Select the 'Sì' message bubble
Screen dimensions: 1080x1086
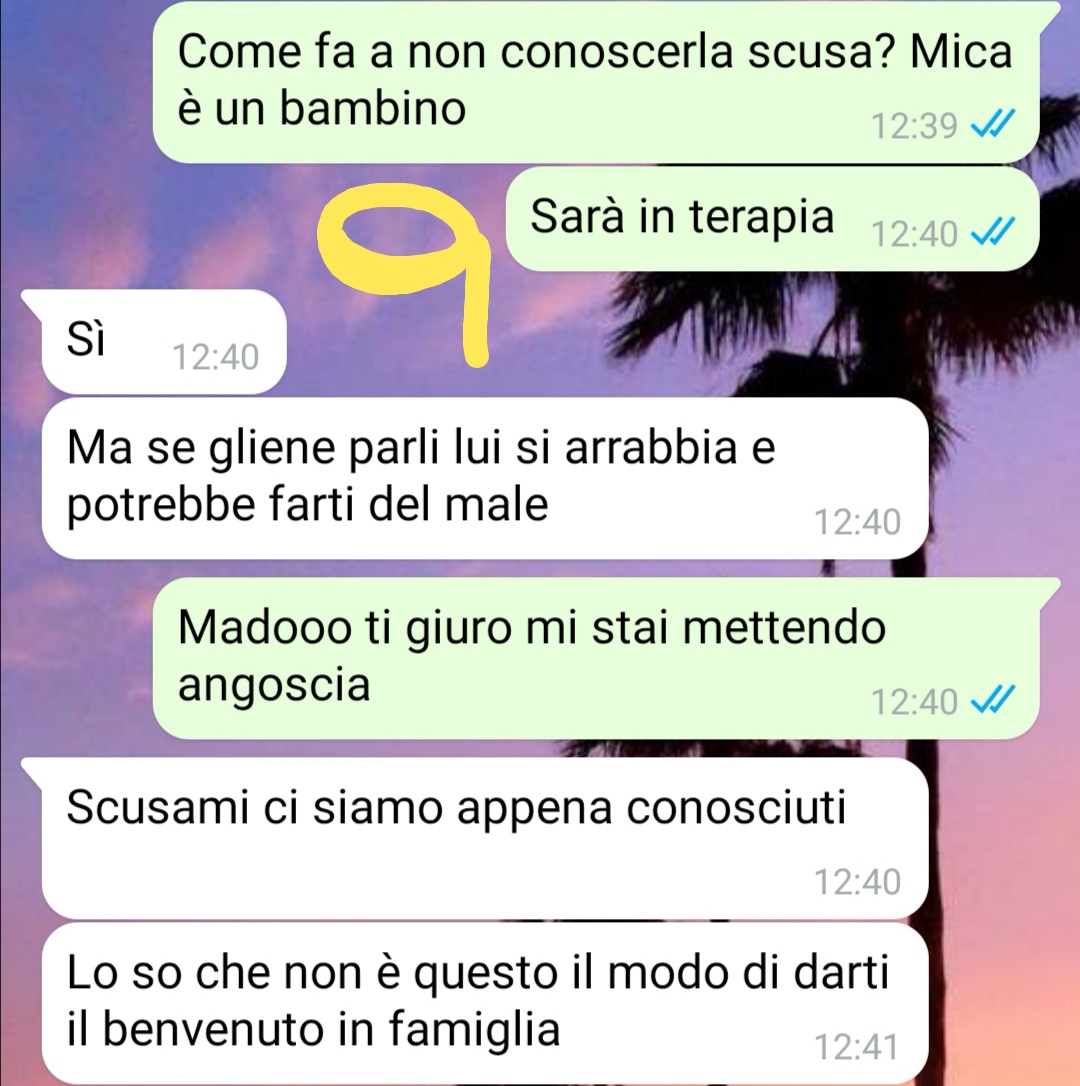pyautogui.click(x=163, y=341)
